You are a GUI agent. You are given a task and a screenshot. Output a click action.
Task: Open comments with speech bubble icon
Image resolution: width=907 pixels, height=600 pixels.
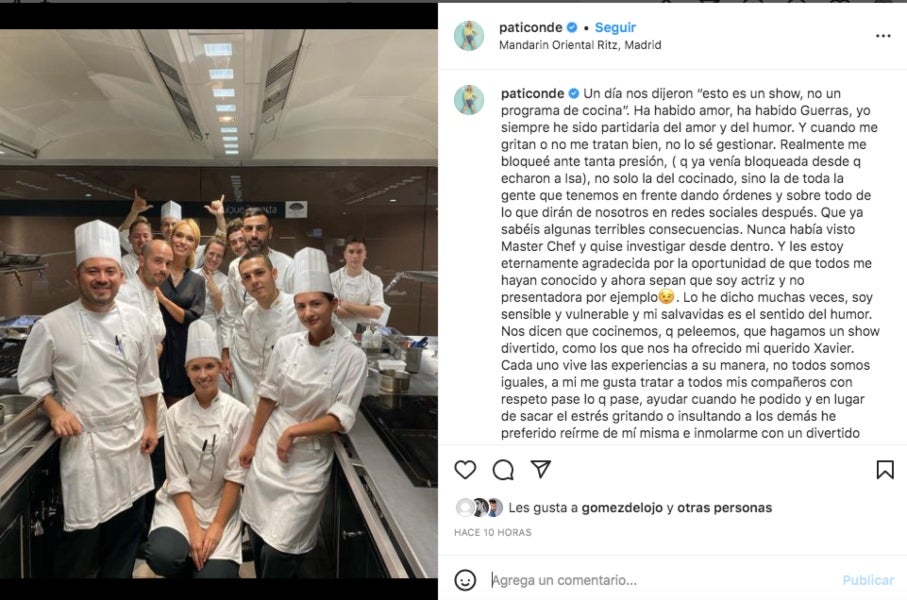(503, 470)
